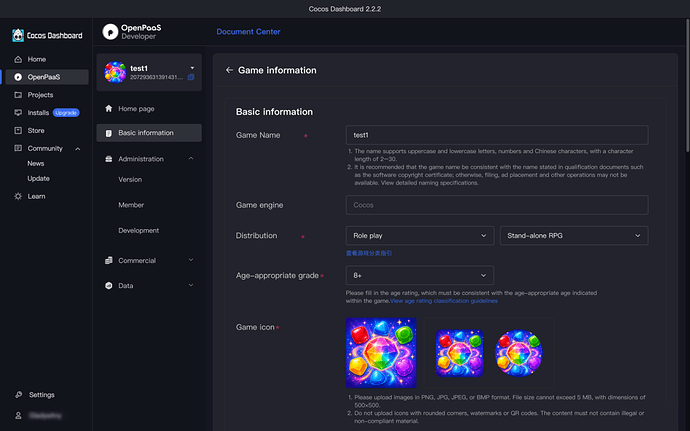Viewport: 690px width, 431px height.
Task: Click the Projects folder icon
Action: pos(18,95)
